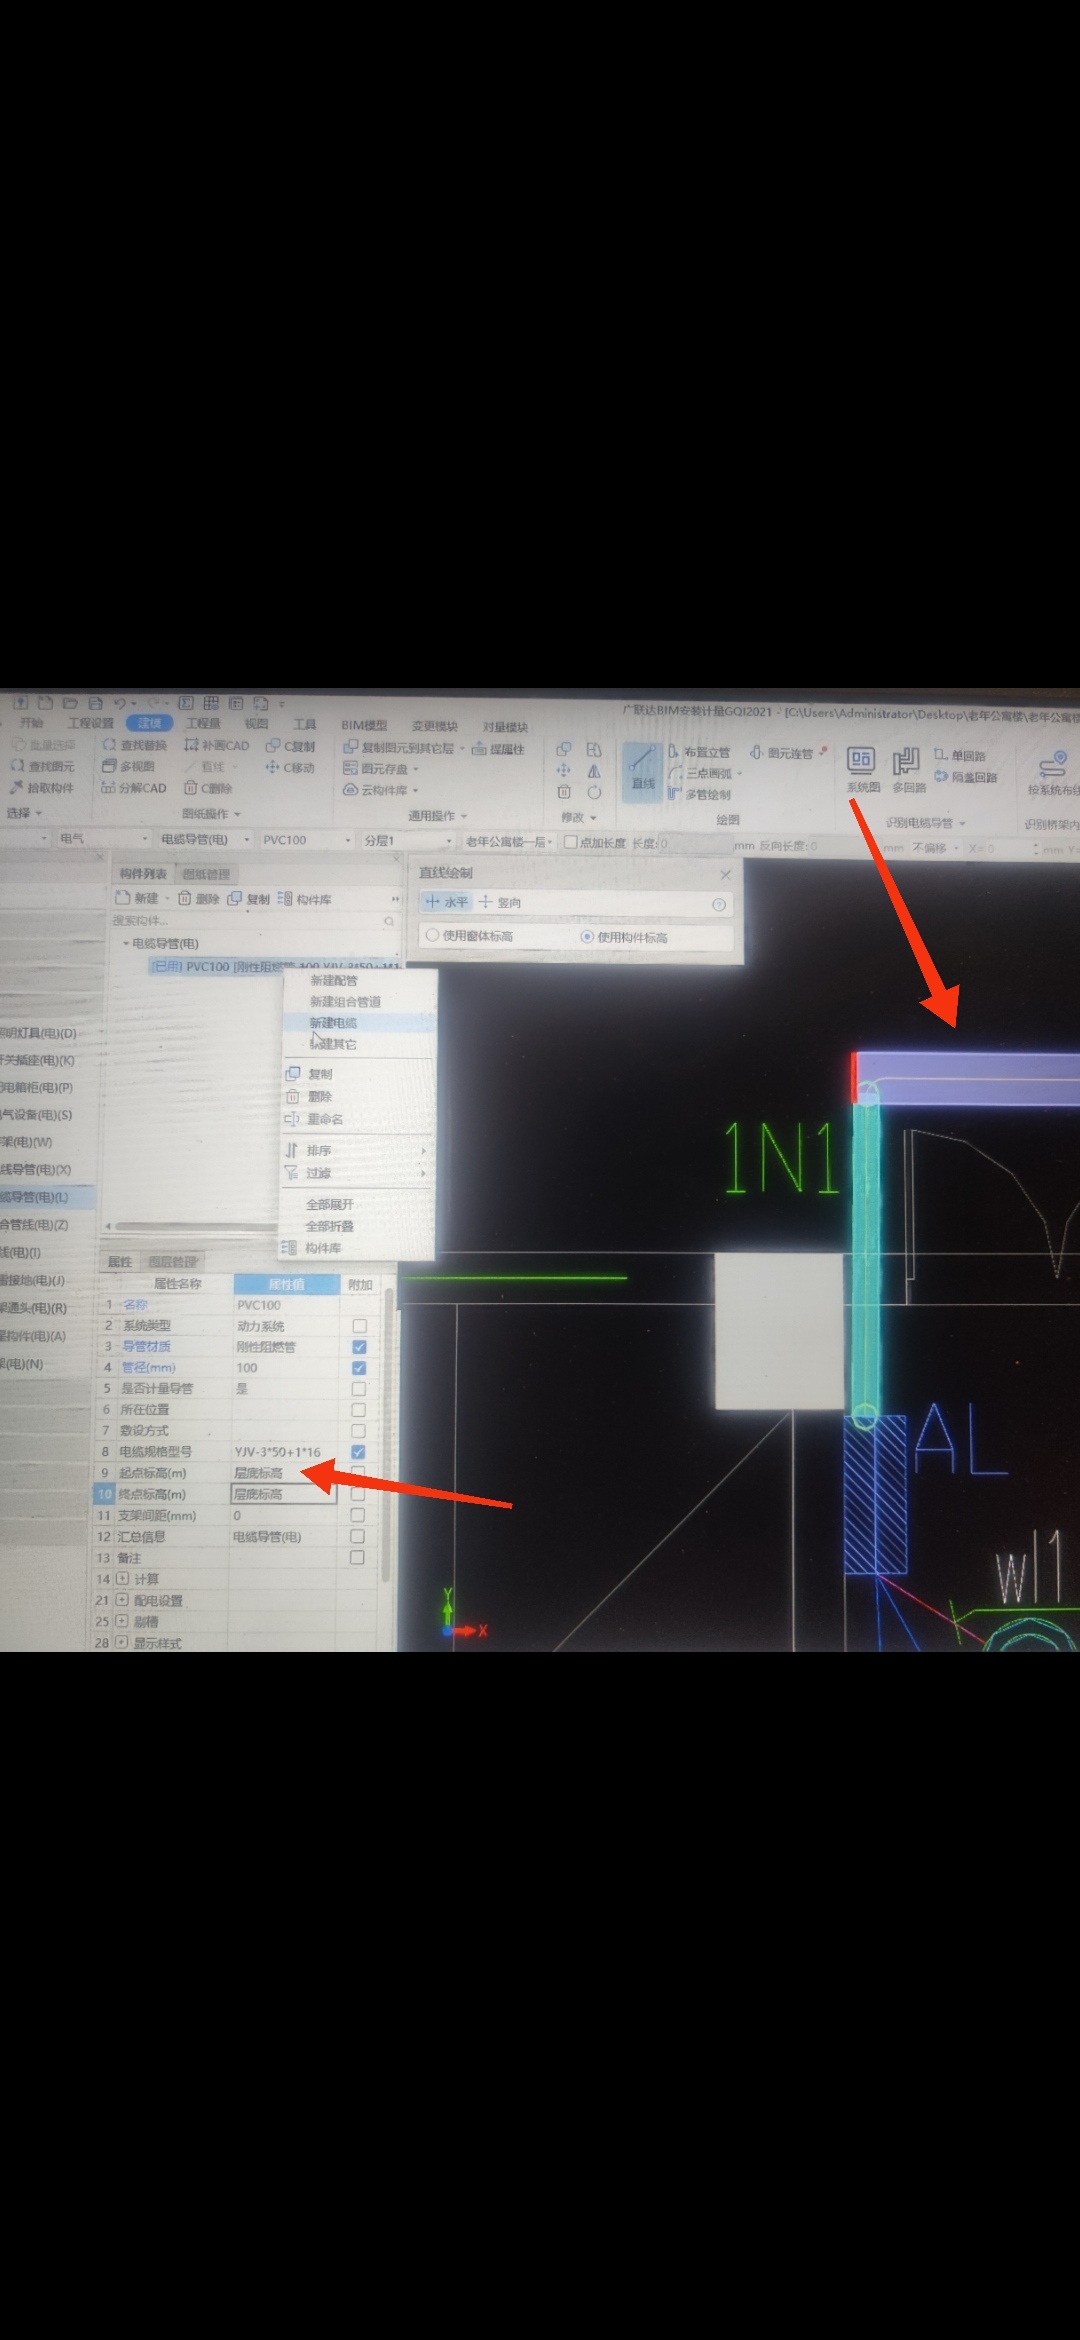Choose 新建组合管道 in context menu
This screenshot has width=1080, height=2340.
pos(345,1001)
